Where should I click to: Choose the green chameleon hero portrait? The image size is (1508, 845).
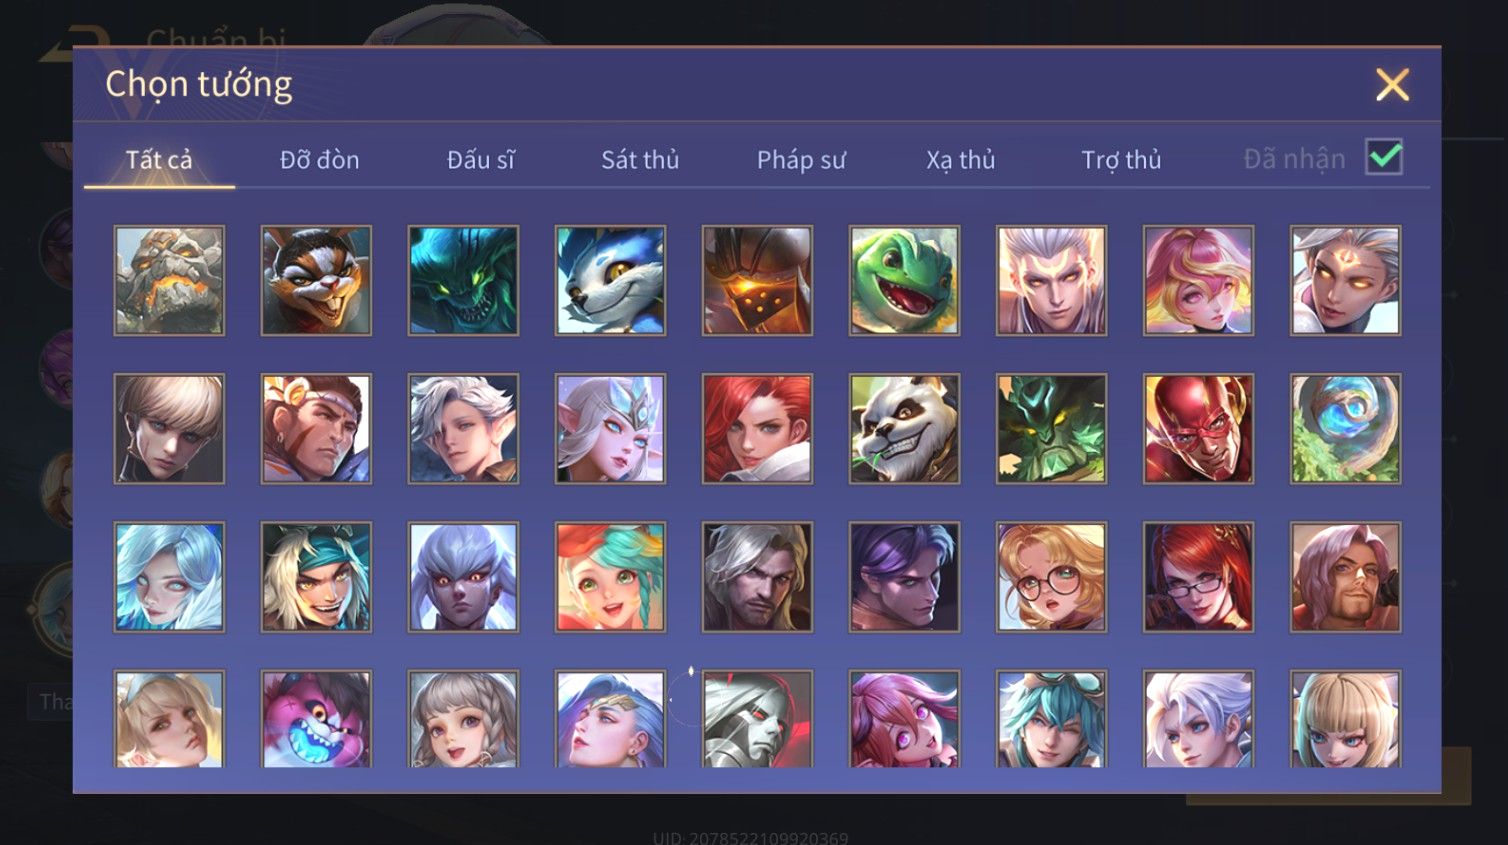[x=904, y=280]
